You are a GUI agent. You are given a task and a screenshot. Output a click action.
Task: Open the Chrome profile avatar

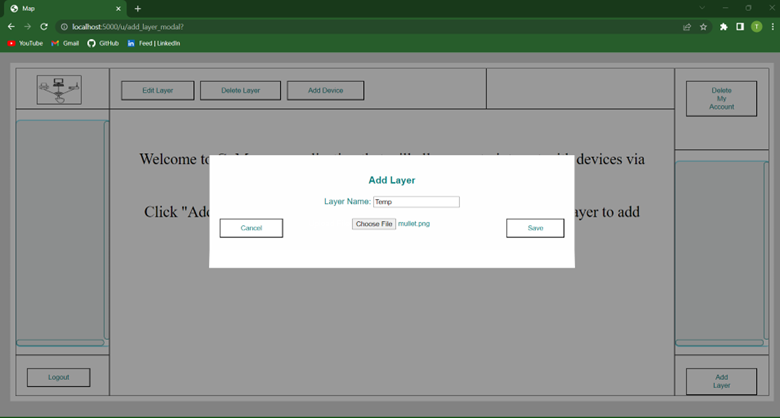(757, 27)
